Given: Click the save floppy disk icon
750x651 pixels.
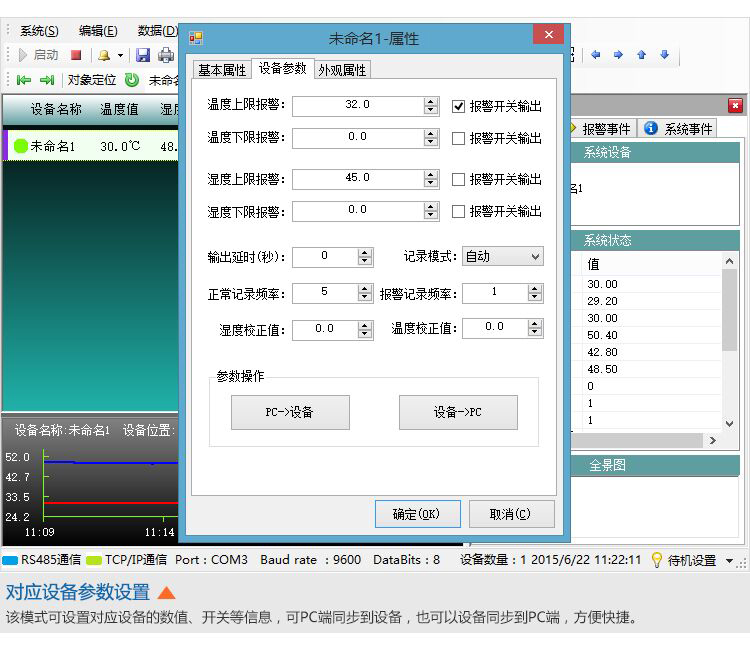Looking at the screenshot, I should tap(143, 55).
